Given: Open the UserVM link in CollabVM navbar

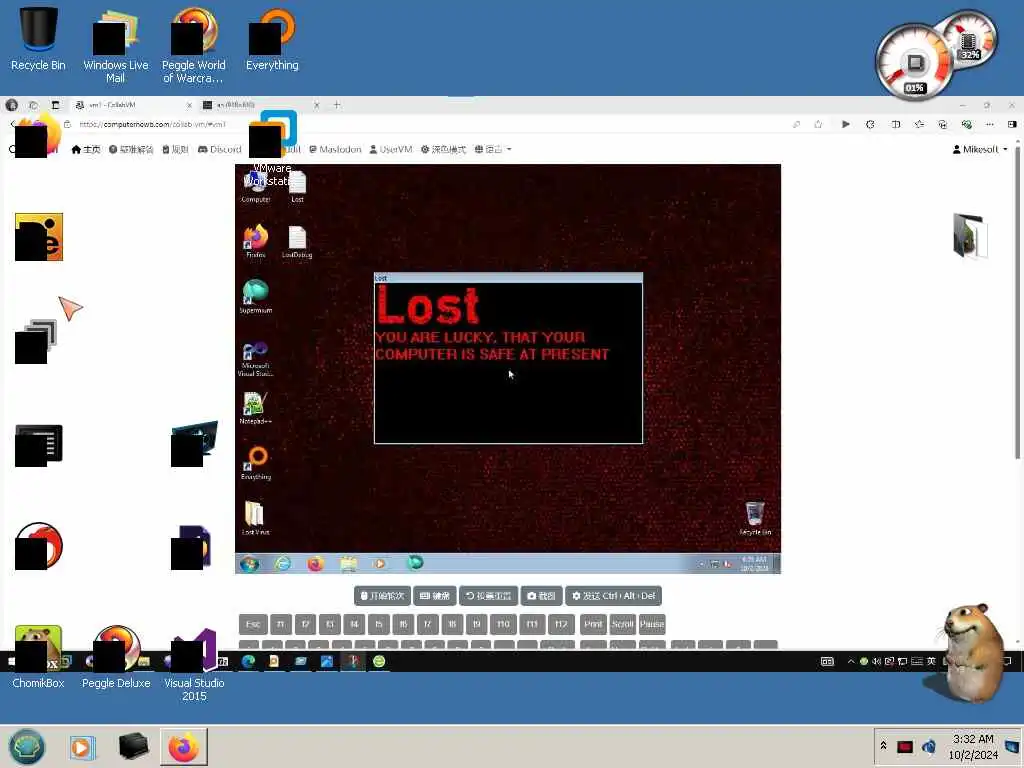Looking at the screenshot, I should pyautogui.click(x=391, y=150).
